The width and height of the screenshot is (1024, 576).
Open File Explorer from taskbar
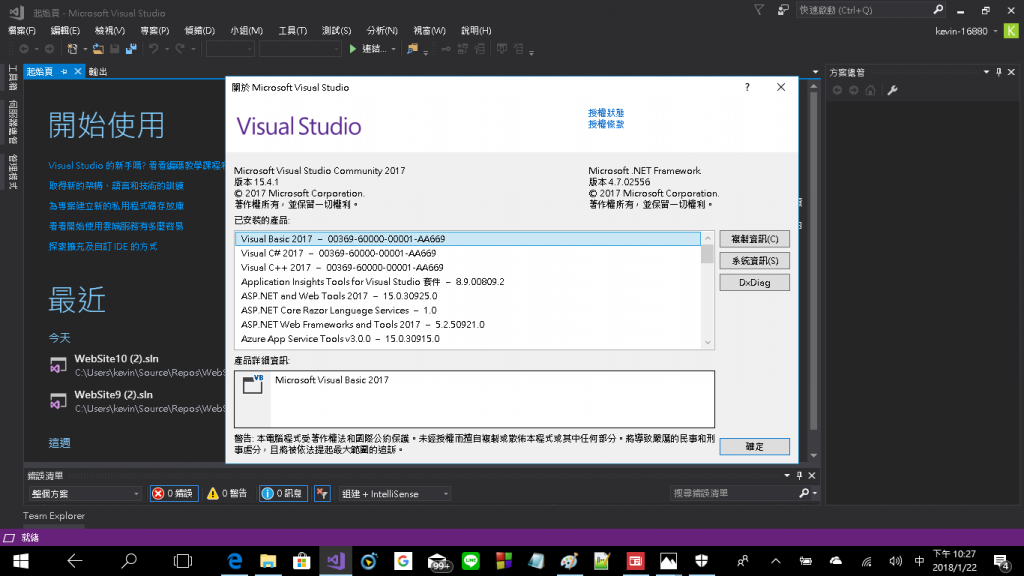click(268, 561)
